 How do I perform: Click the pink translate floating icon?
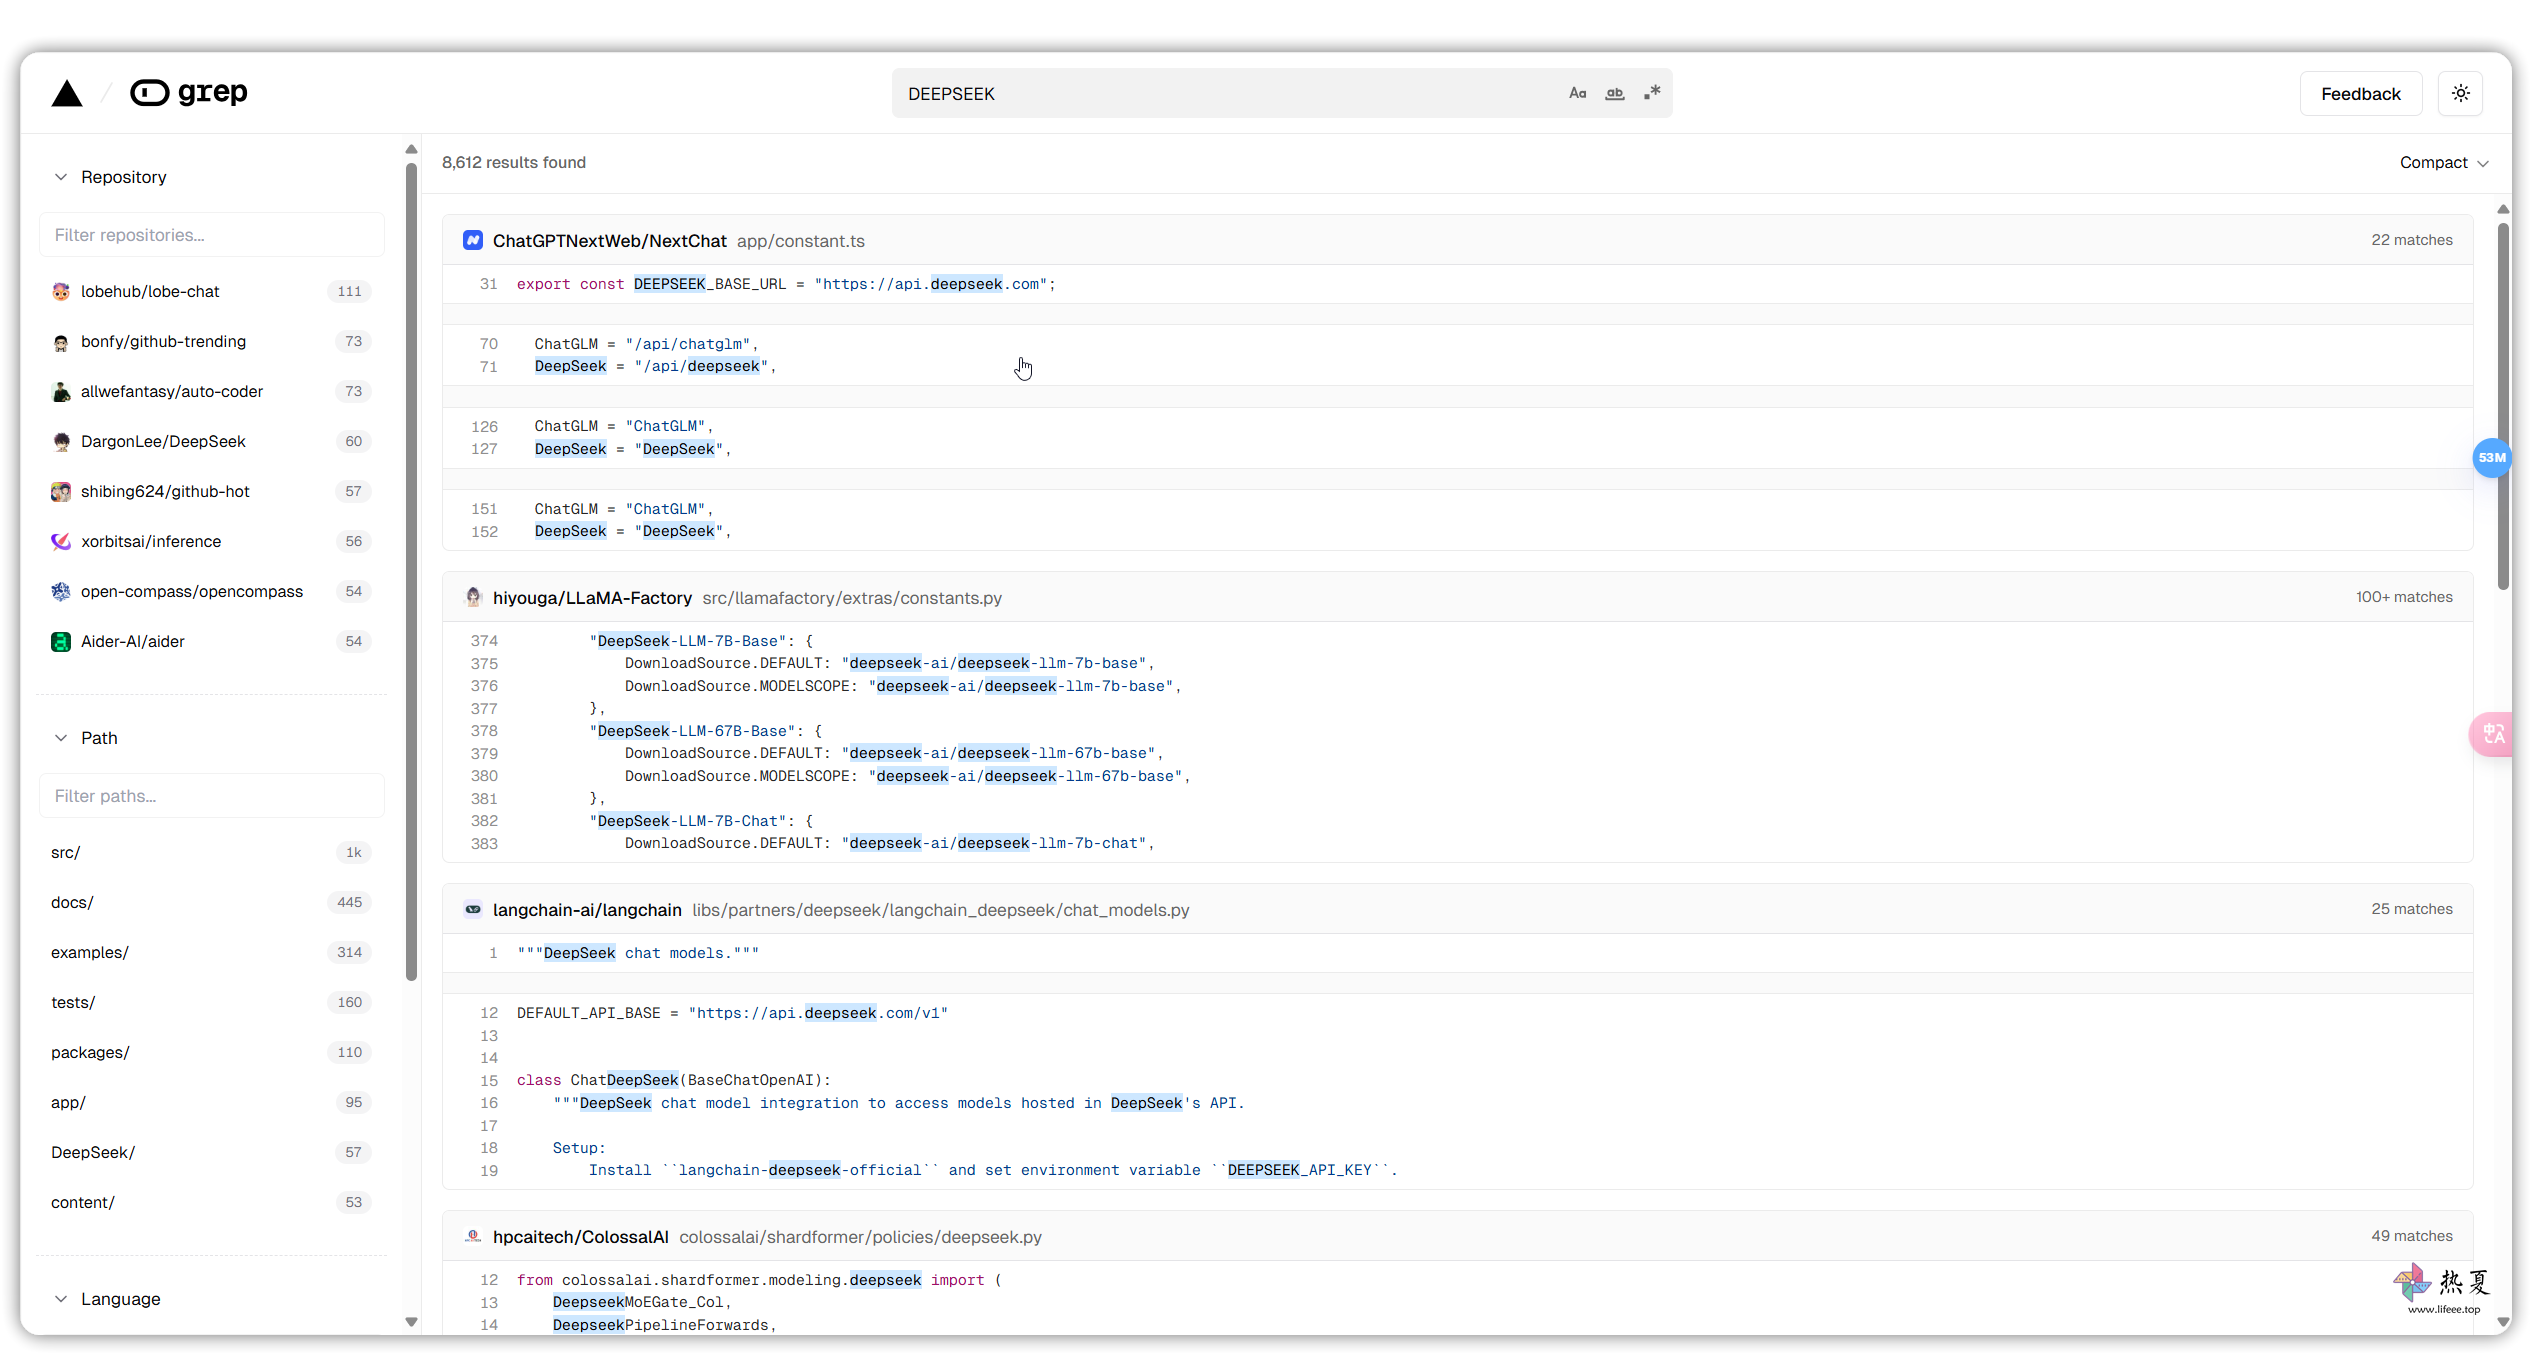click(x=2492, y=734)
